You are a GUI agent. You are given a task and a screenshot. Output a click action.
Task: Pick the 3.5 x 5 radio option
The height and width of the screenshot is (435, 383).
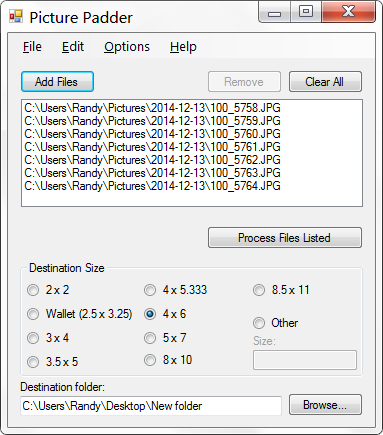[x=33, y=362]
